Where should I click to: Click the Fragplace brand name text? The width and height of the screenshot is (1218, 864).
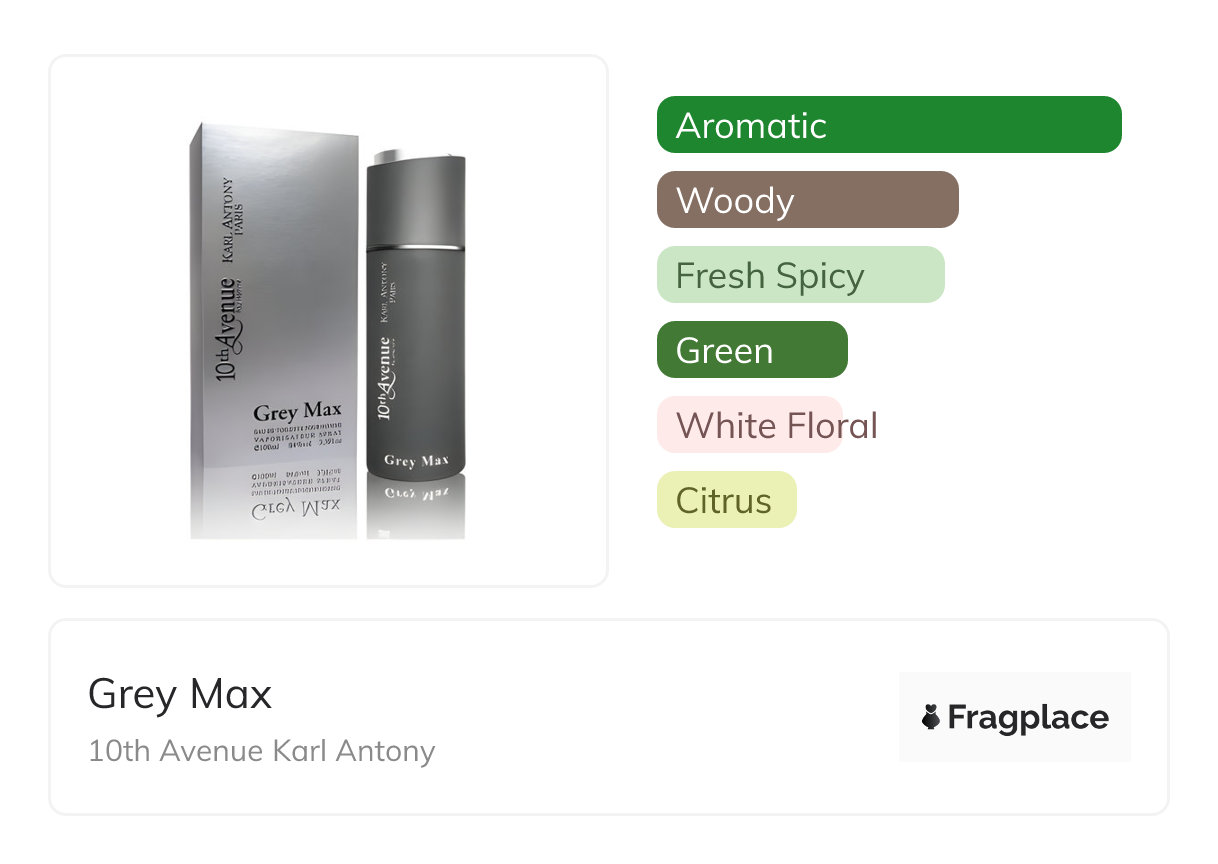[x=1027, y=717]
